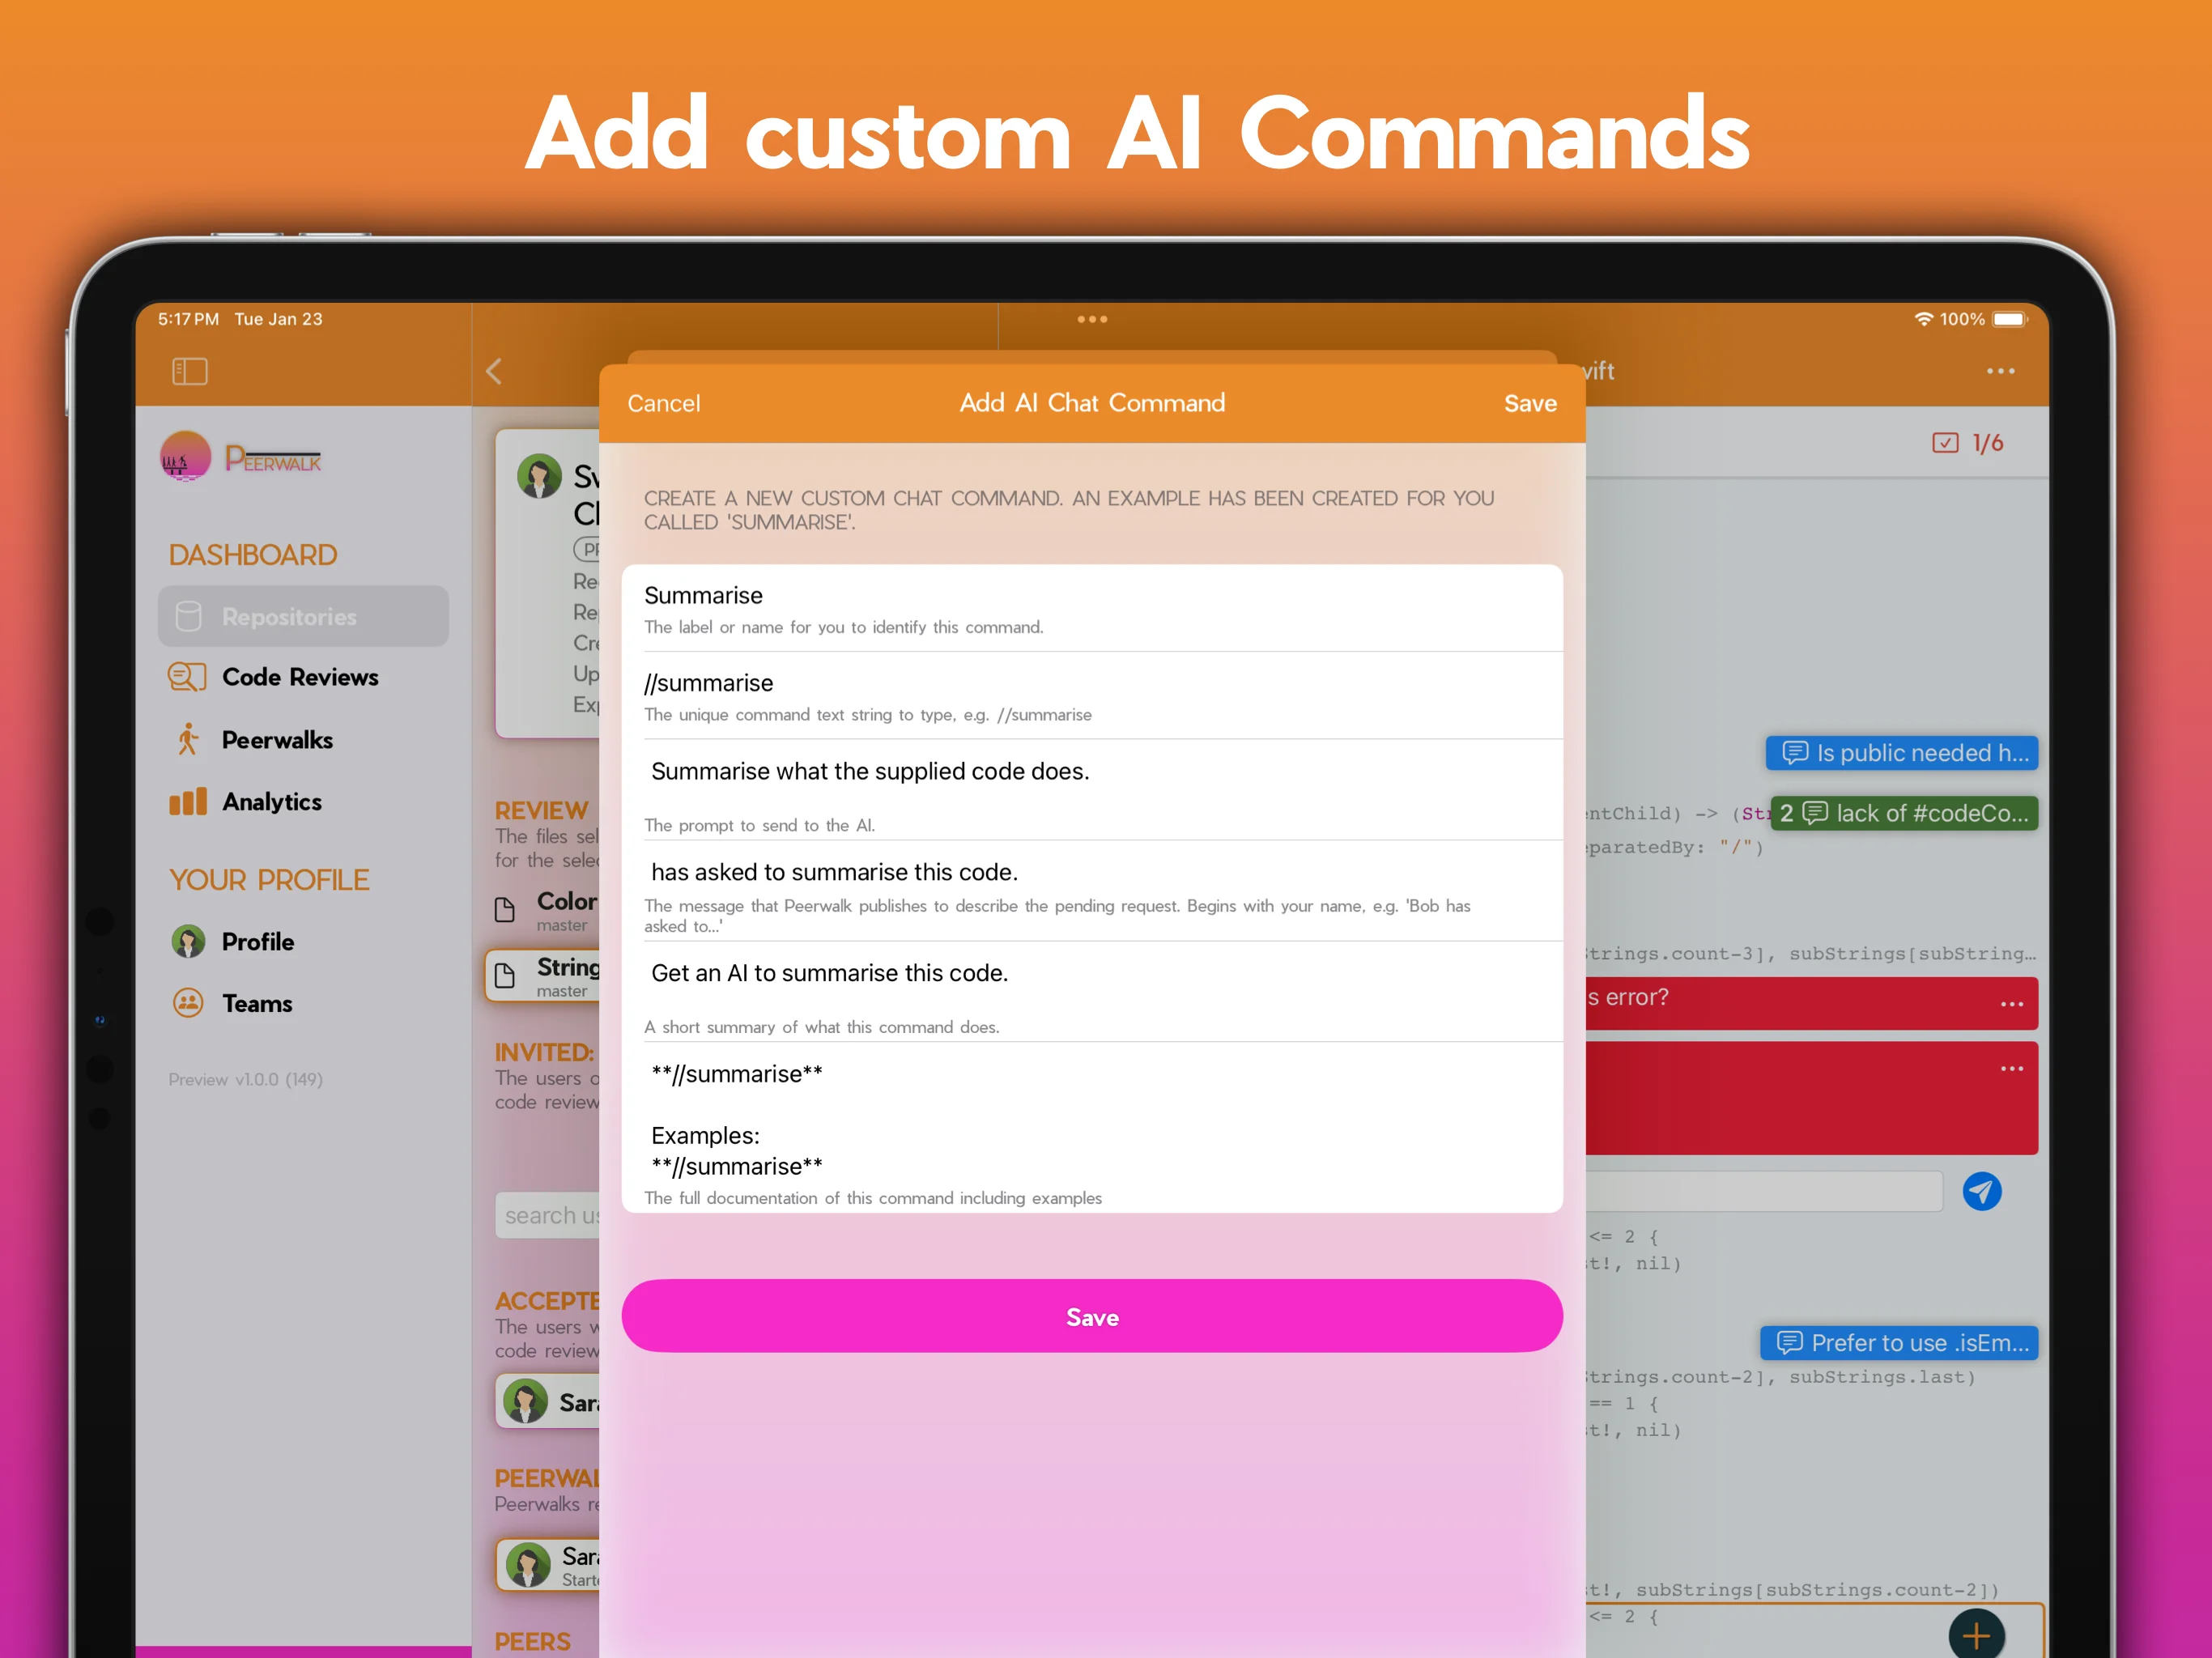Image resolution: width=2212 pixels, height=1658 pixels.
Task: Click the Peerwalks walking figure icon
Action: (187, 740)
